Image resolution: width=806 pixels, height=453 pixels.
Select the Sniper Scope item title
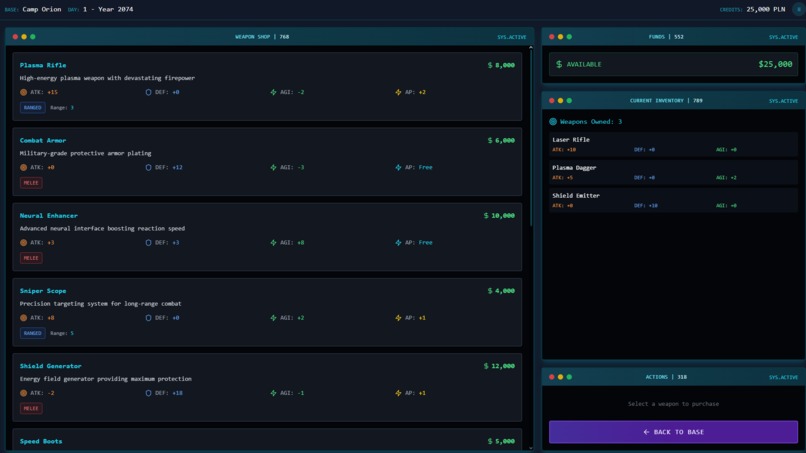coord(43,291)
